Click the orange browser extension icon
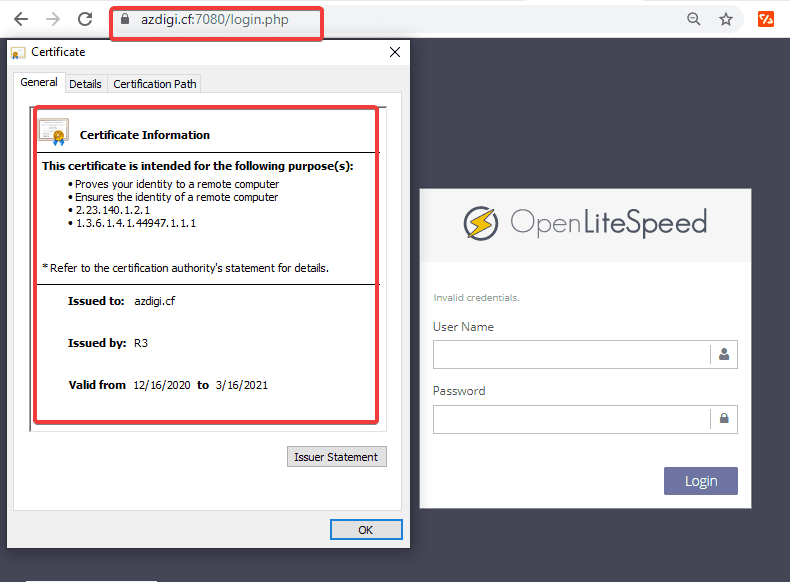 pos(765,19)
